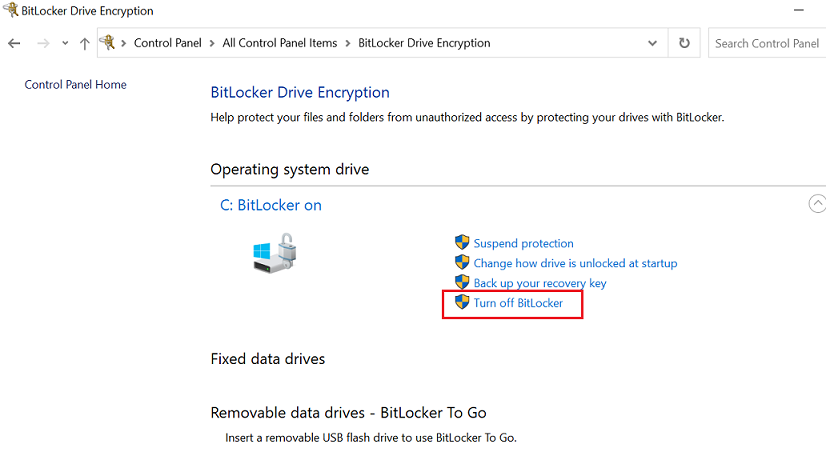Open the chevron after Control Panel breadcrumb
Viewport: 826px width, 452px height.
(x=212, y=44)
